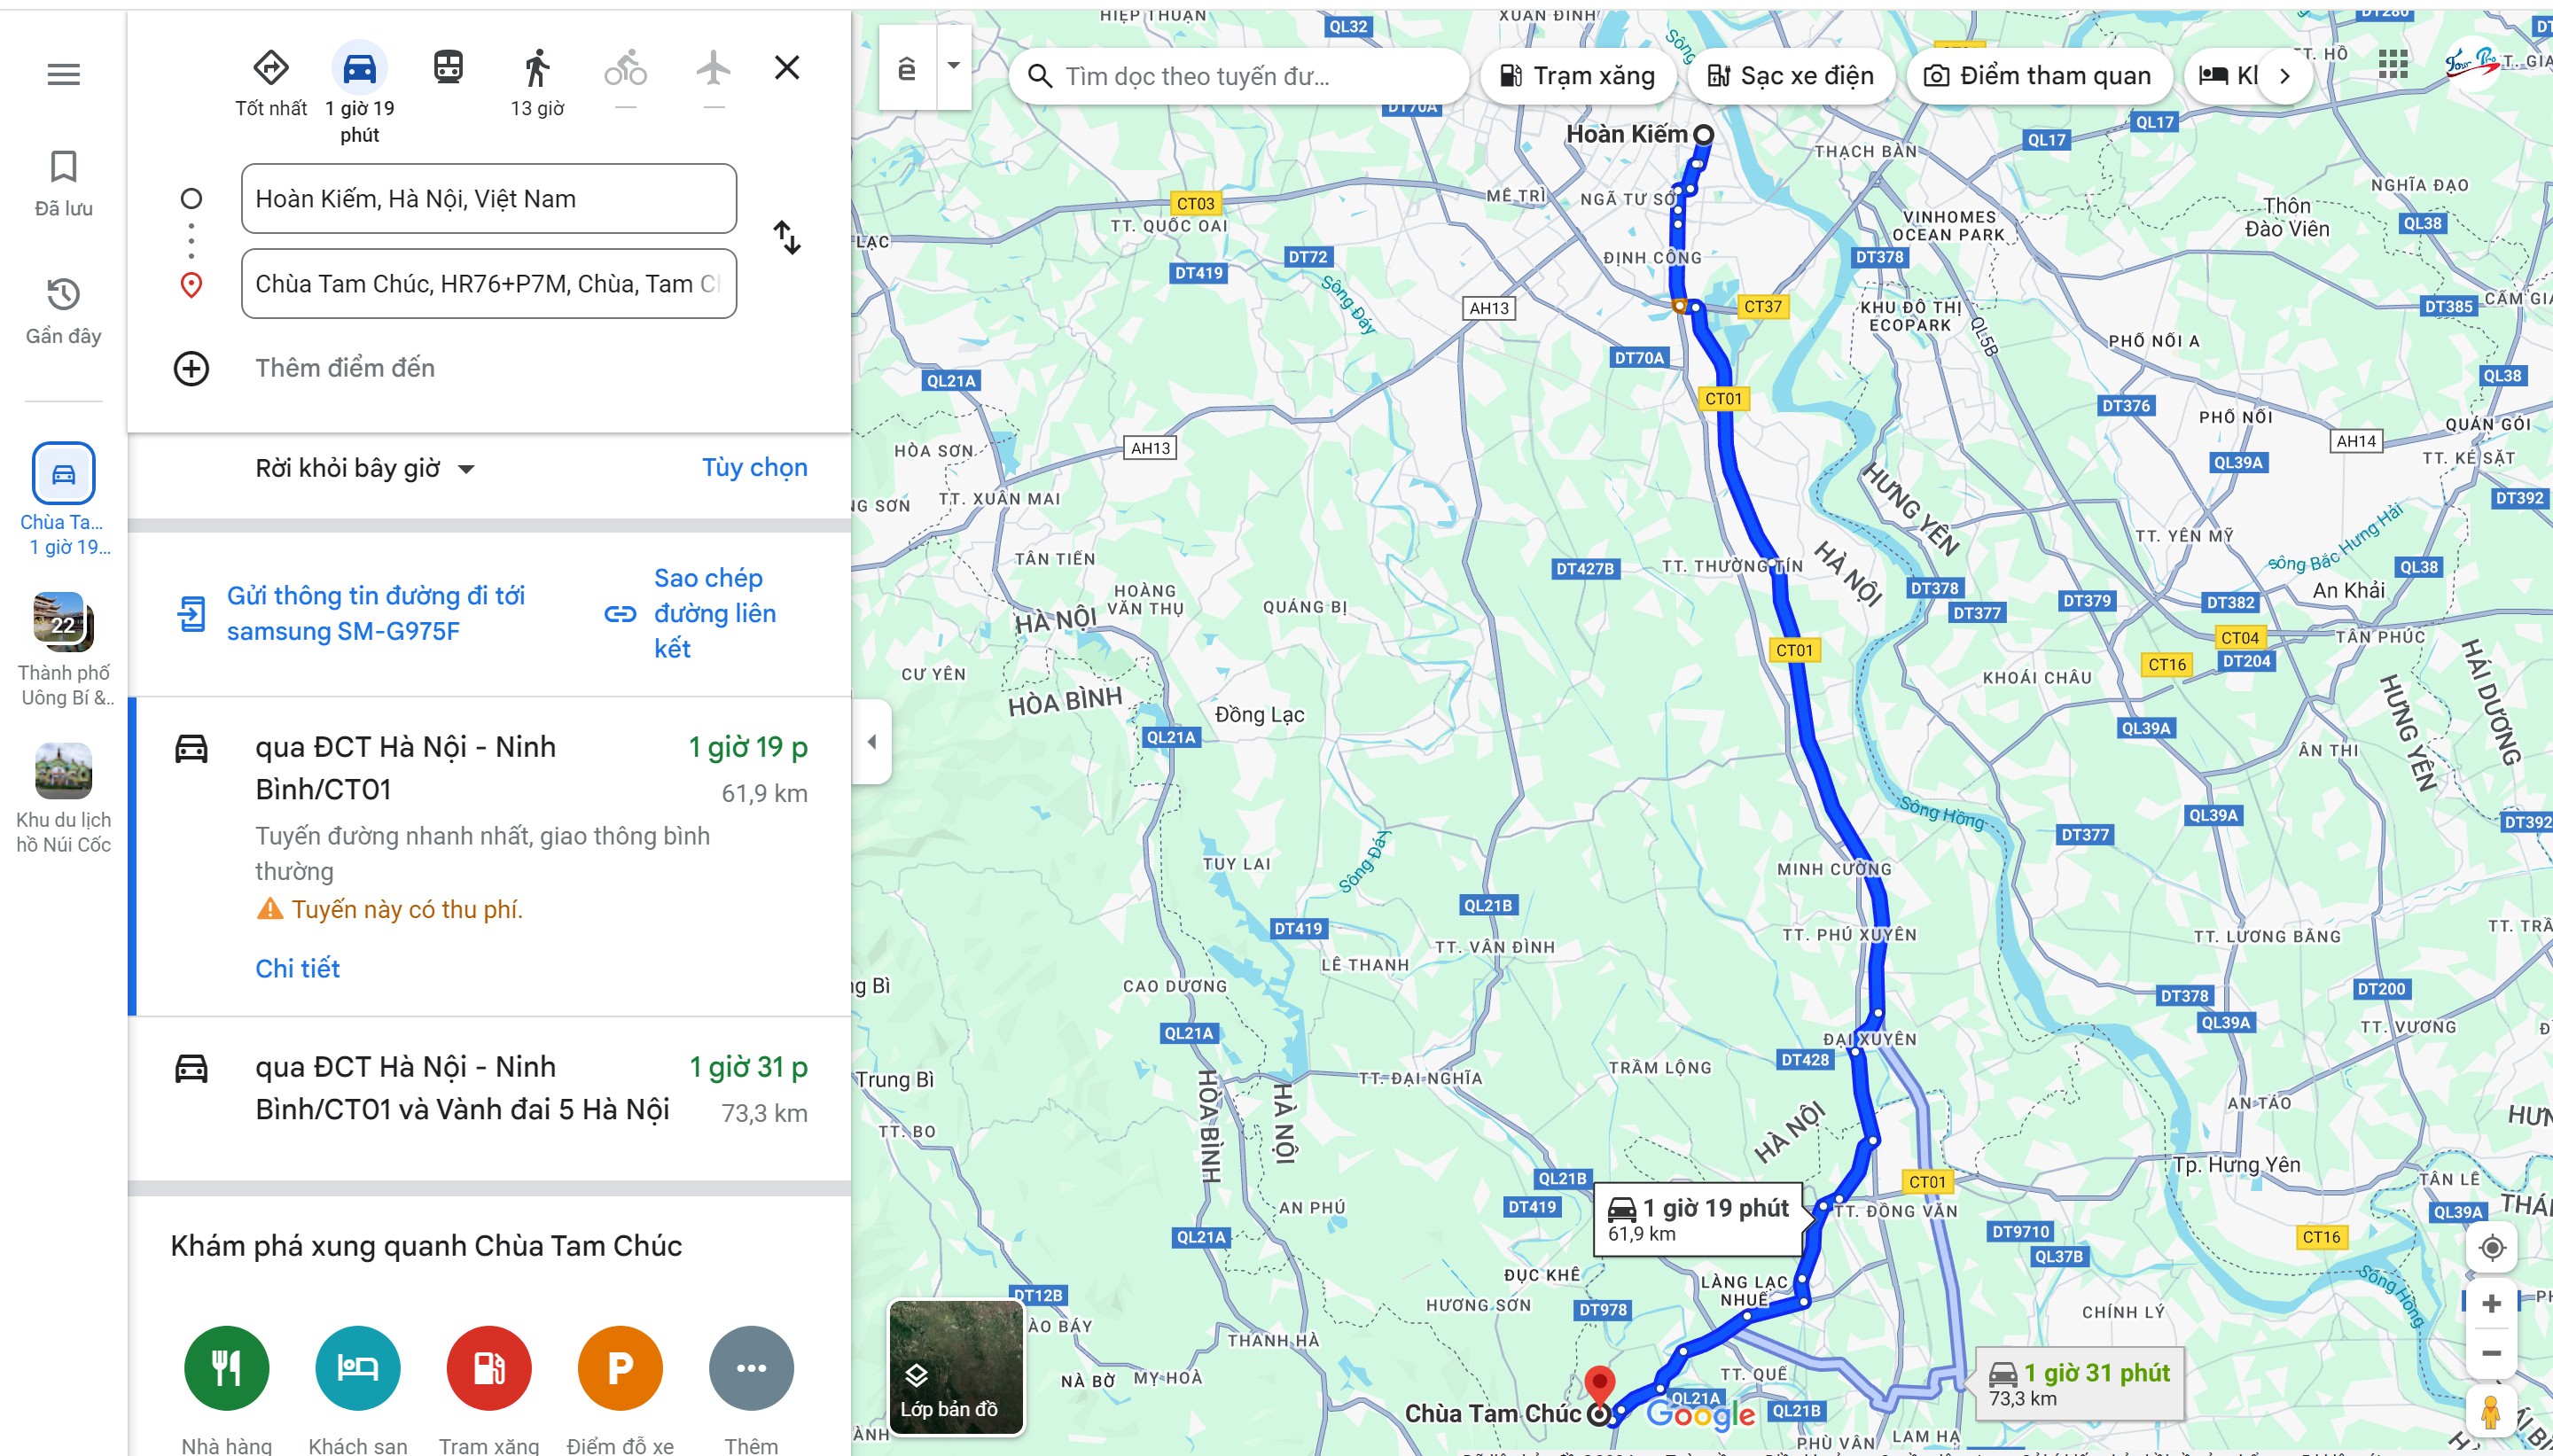
Task: Click the add destination plus icon
Action: pyautogui.click(x=191, y=368)
